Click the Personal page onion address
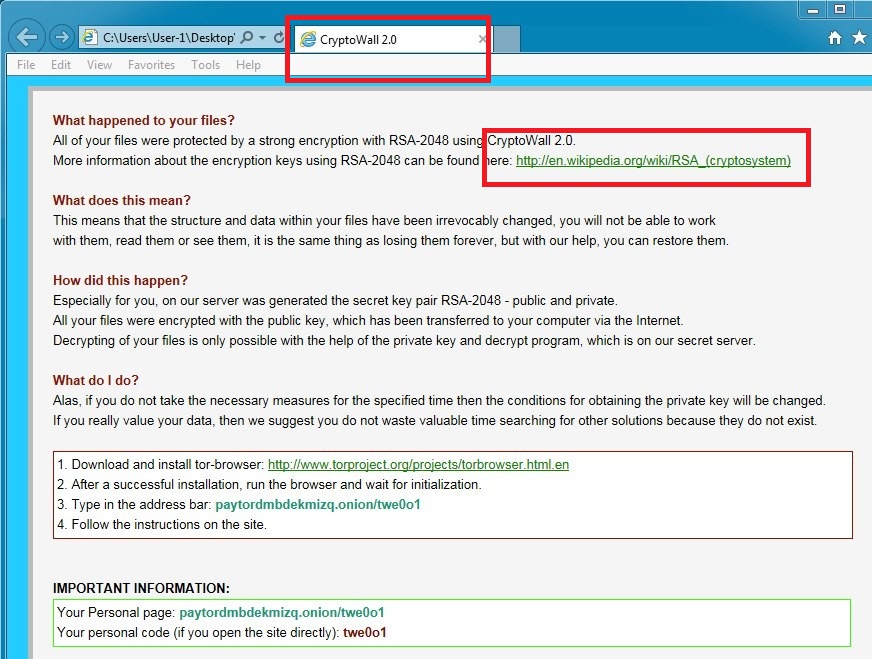This screenshot has width=872, height=659. 281,612
